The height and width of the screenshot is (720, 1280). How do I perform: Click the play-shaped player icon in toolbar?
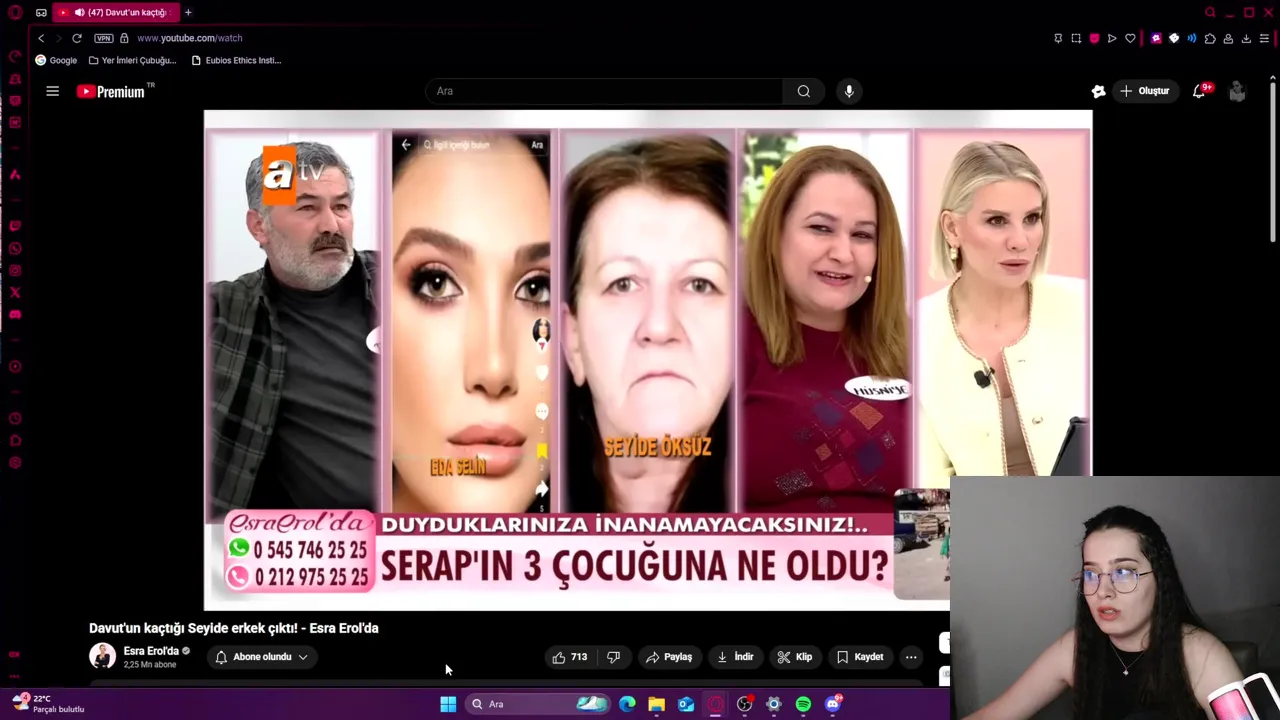click(1112, 38)
